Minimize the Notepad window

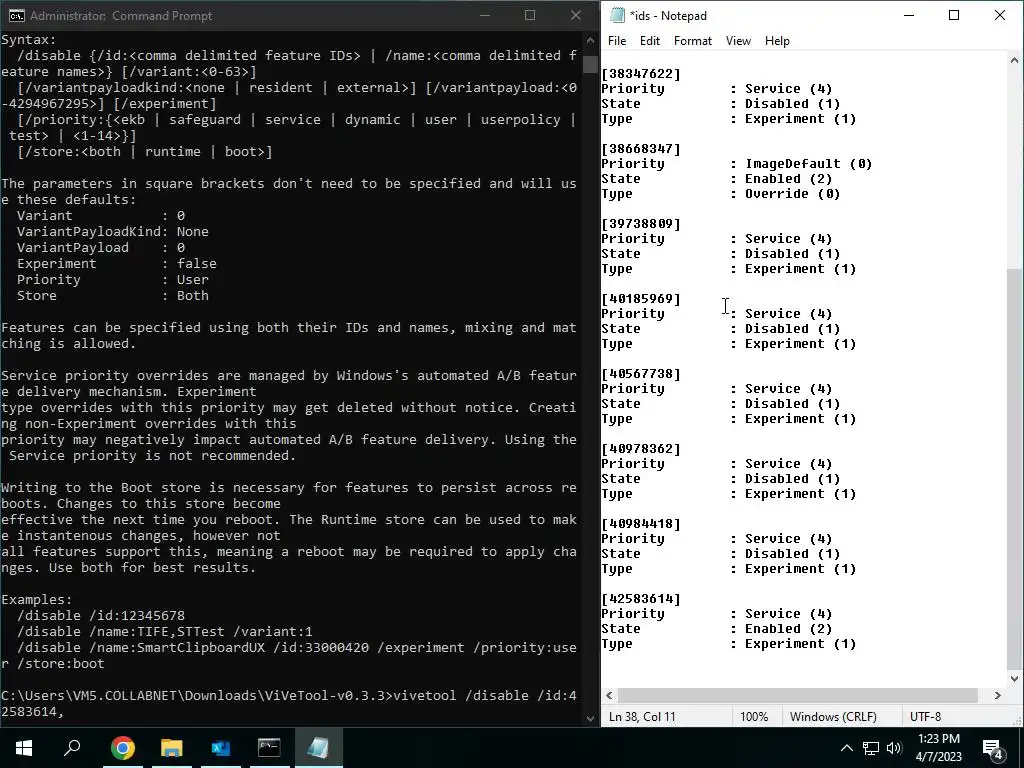[x=908, y=15]
